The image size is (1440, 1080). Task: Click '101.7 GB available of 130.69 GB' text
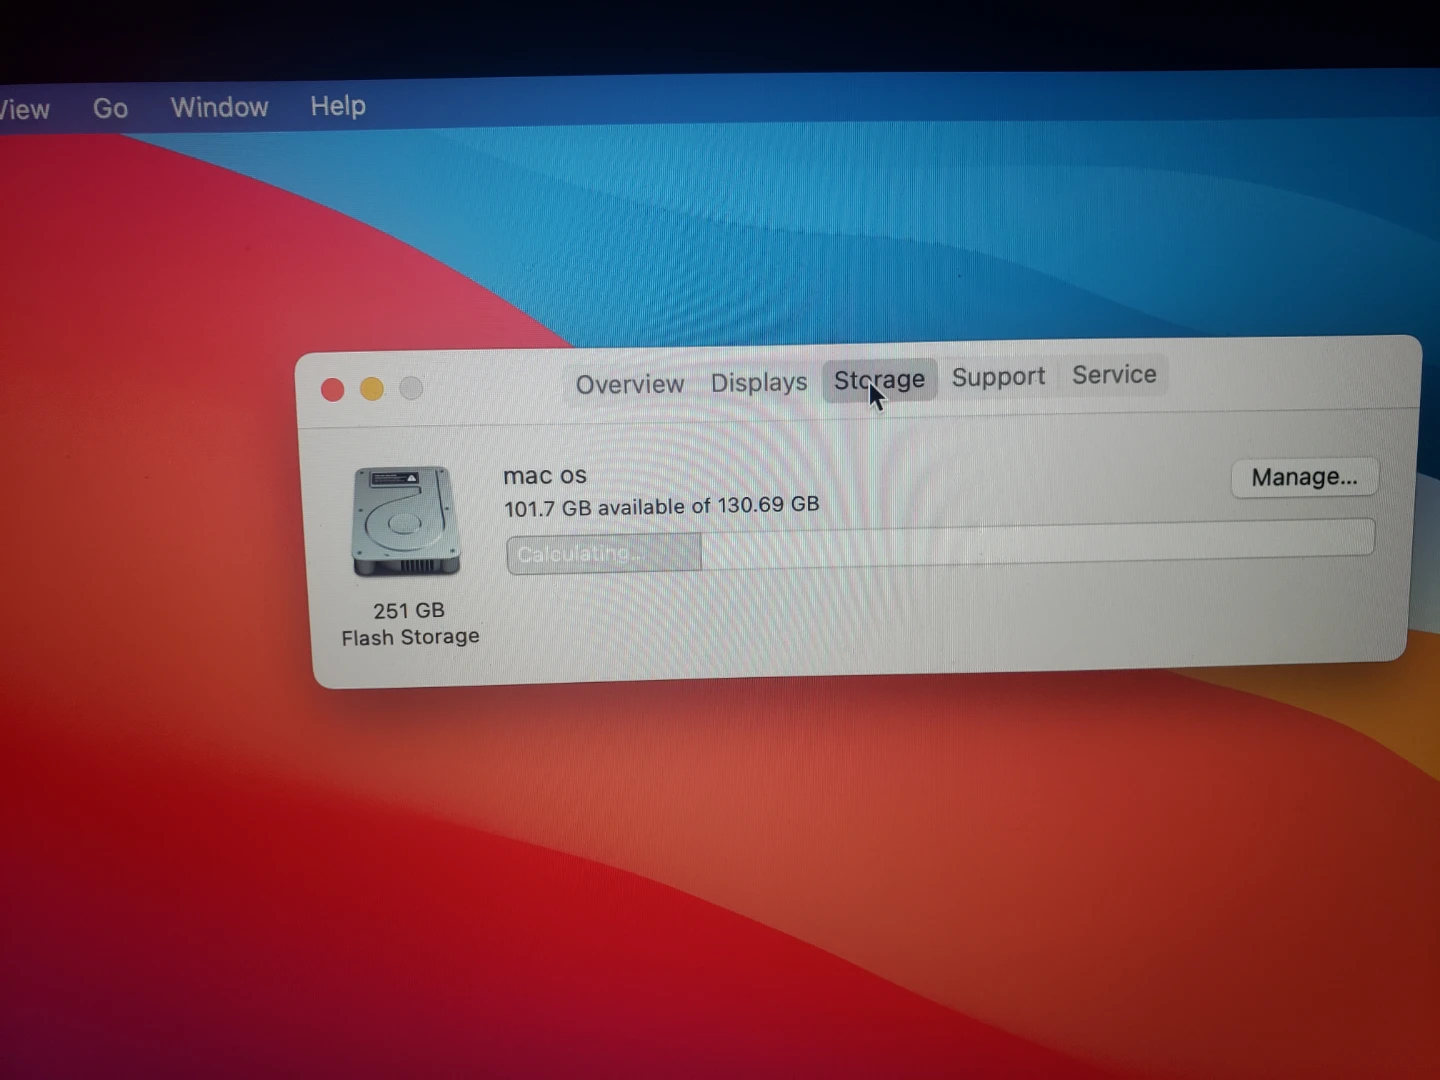point(661,506)
